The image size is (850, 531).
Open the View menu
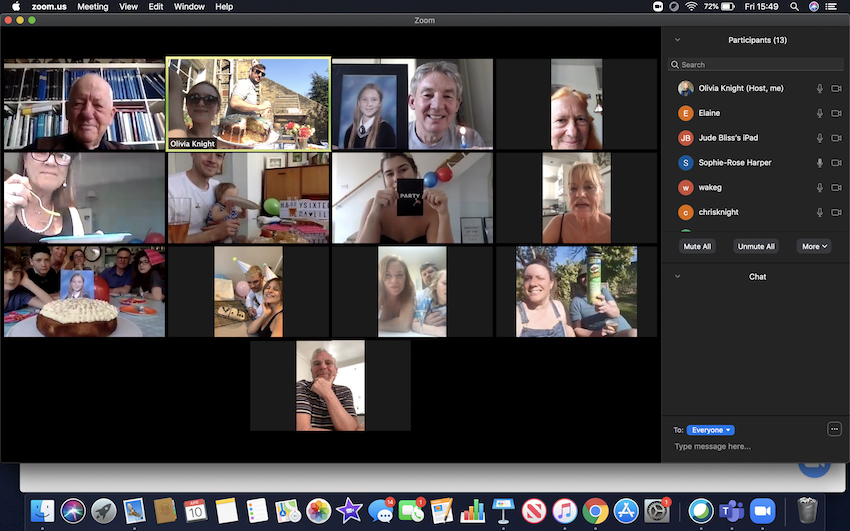tap(128, 7)
